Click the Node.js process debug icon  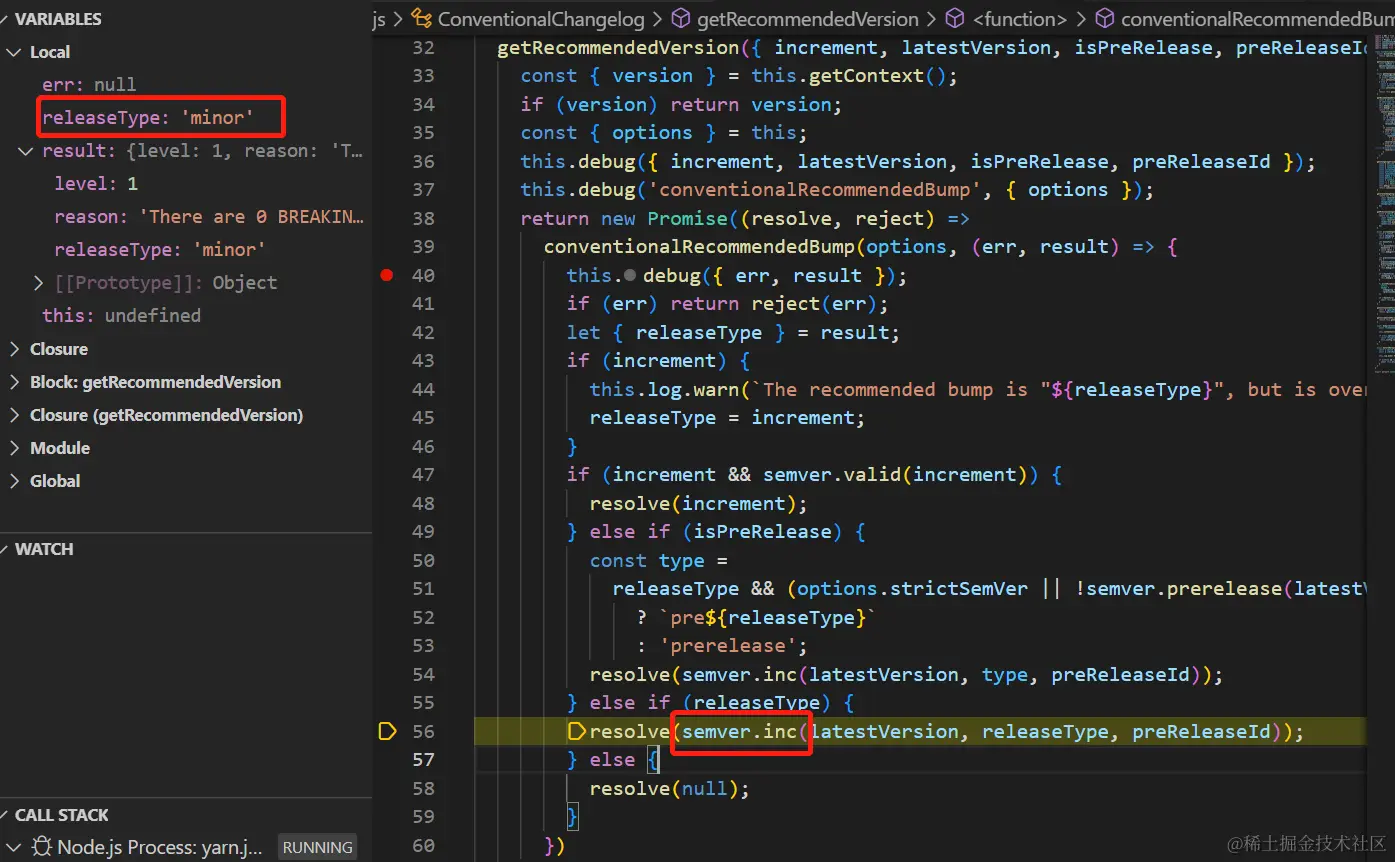(x=41, y=847)
